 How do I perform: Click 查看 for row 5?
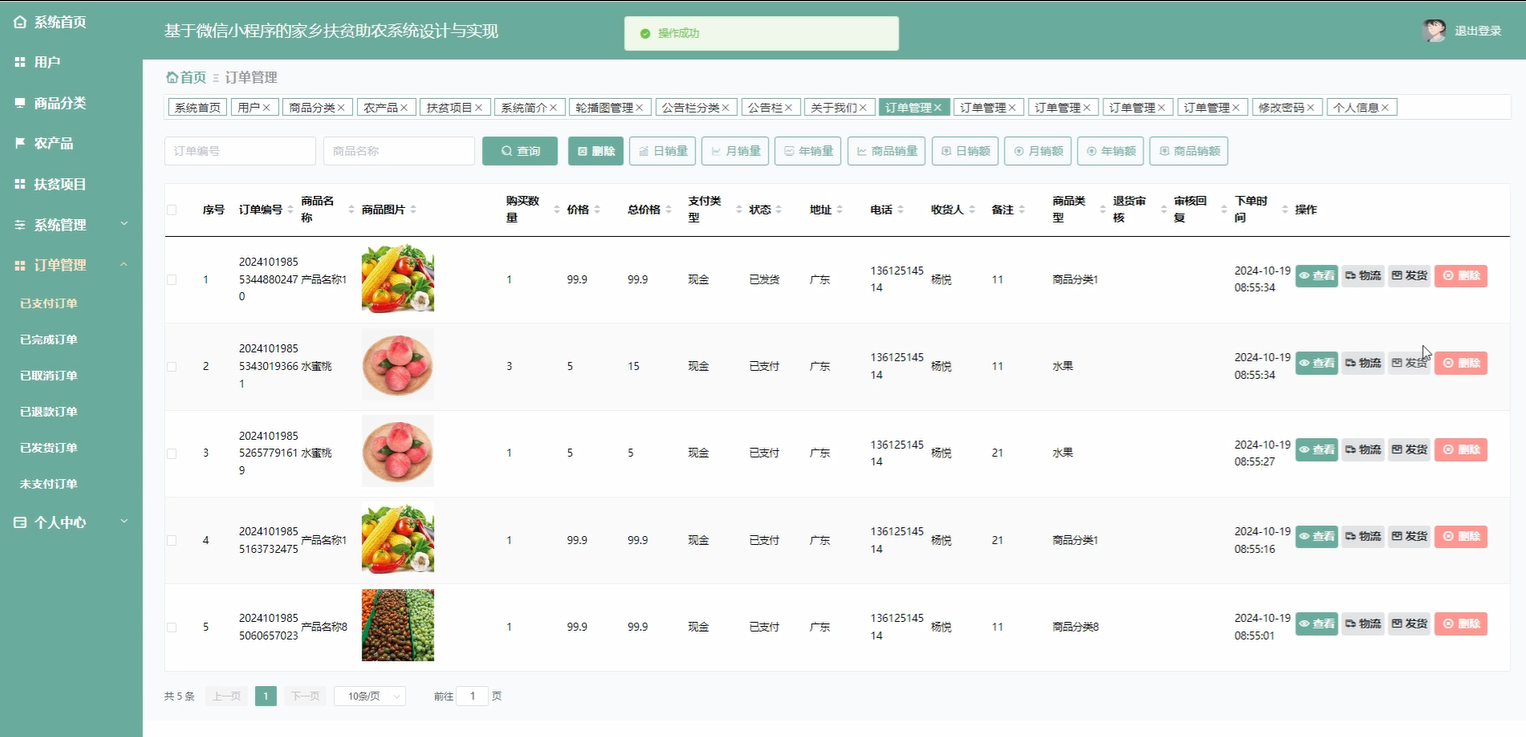[x=1316, y=624]
